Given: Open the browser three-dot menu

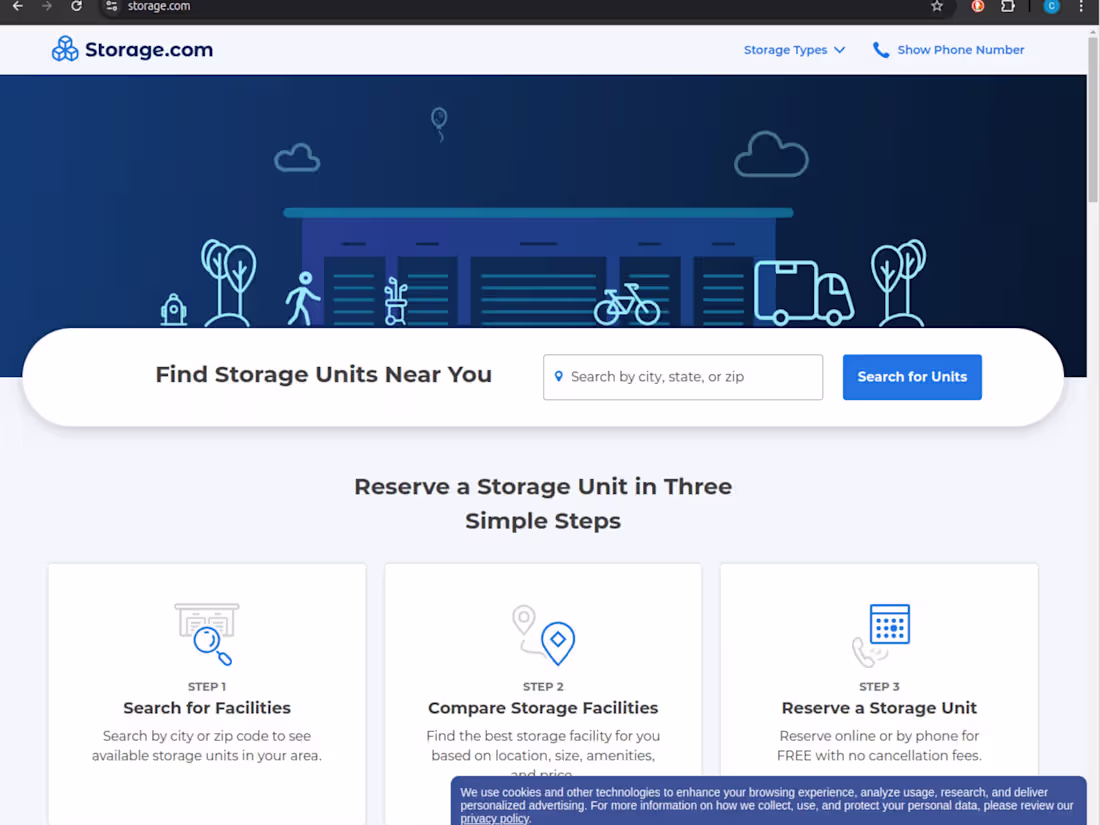Looking at the screenshot, I should pyautogui.click(x=1081, y=6).
